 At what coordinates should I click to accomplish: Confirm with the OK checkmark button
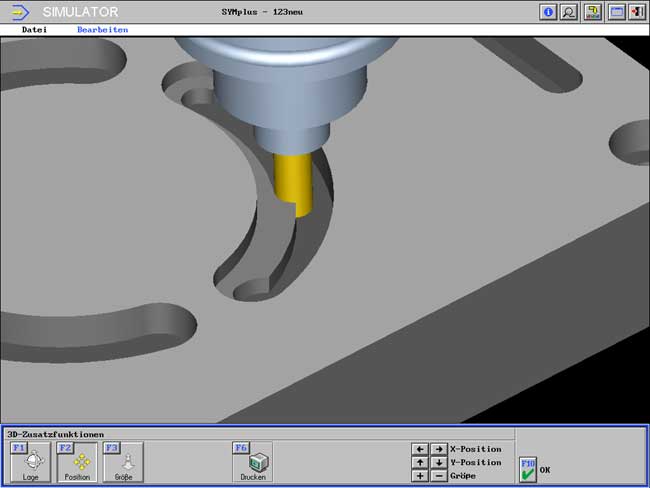click(x=528, y=470)
